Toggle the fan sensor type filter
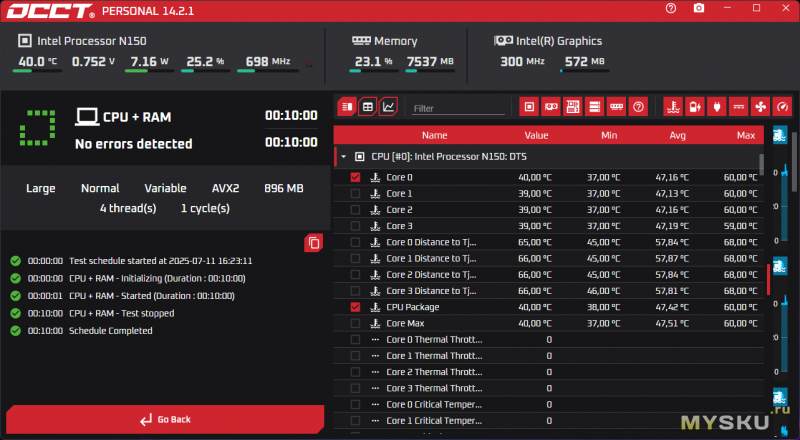The width and height of the screenshot is (800, 440). [x=761, y=107]
